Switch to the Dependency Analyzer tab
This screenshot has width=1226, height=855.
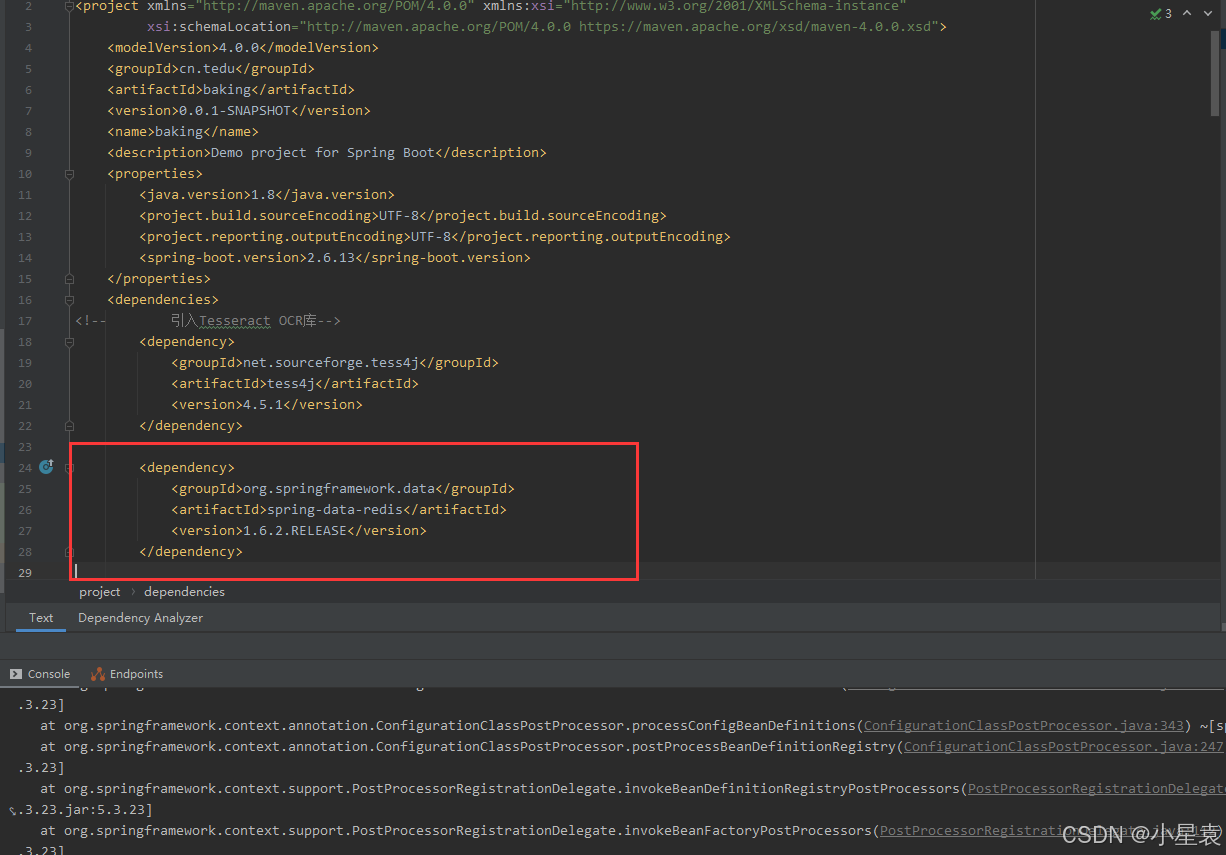[x=140, y=618]
